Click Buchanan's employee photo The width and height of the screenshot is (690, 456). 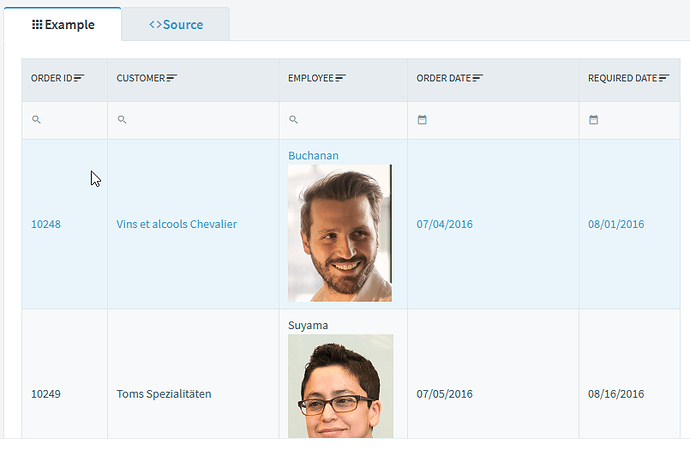click(x=340, y=233)
